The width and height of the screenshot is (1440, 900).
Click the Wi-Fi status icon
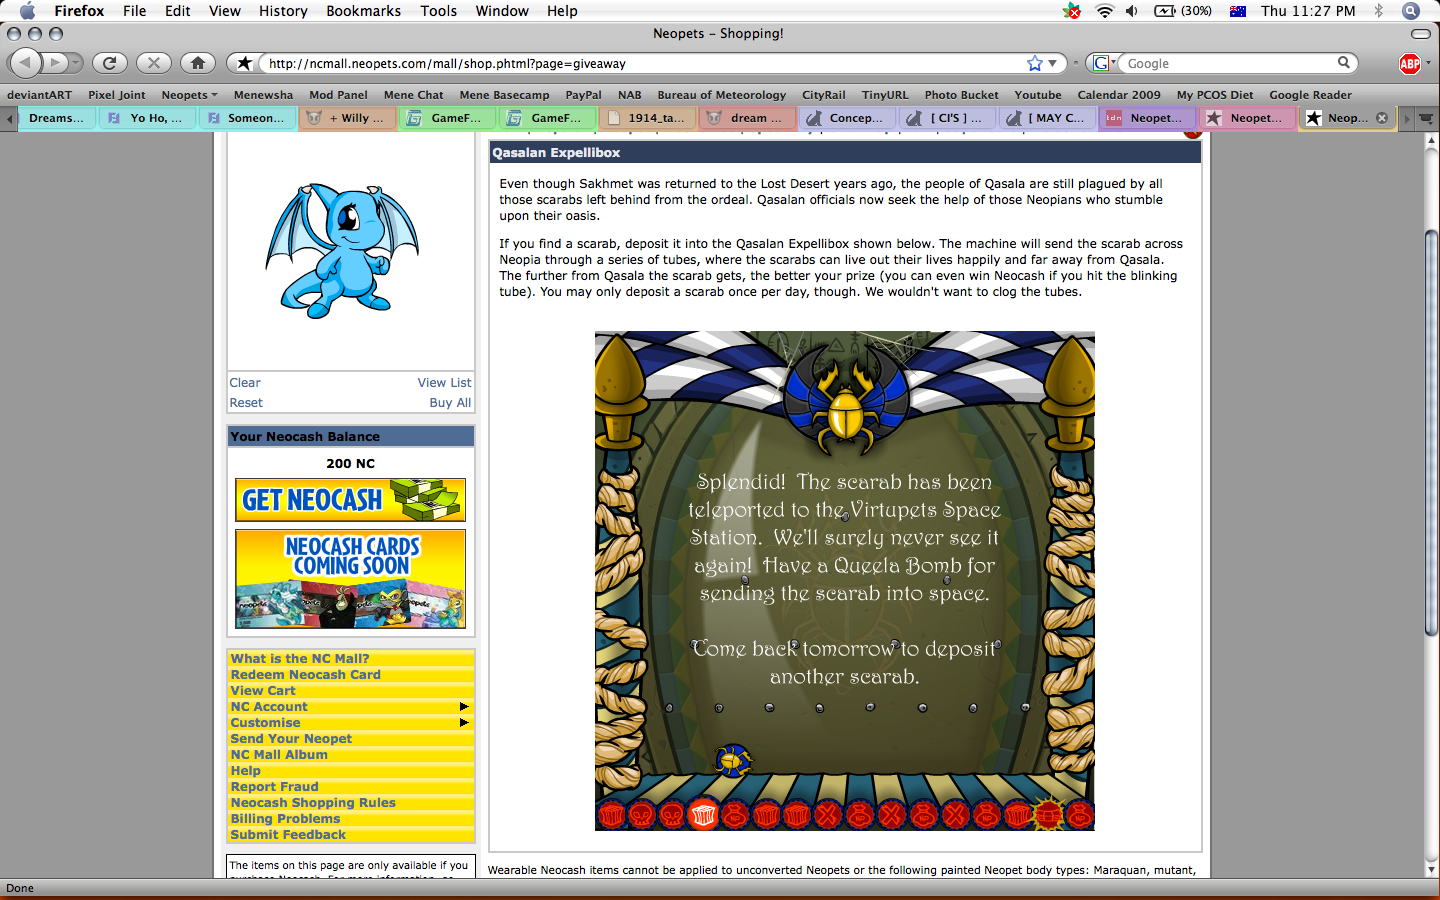click(1105, 11)
